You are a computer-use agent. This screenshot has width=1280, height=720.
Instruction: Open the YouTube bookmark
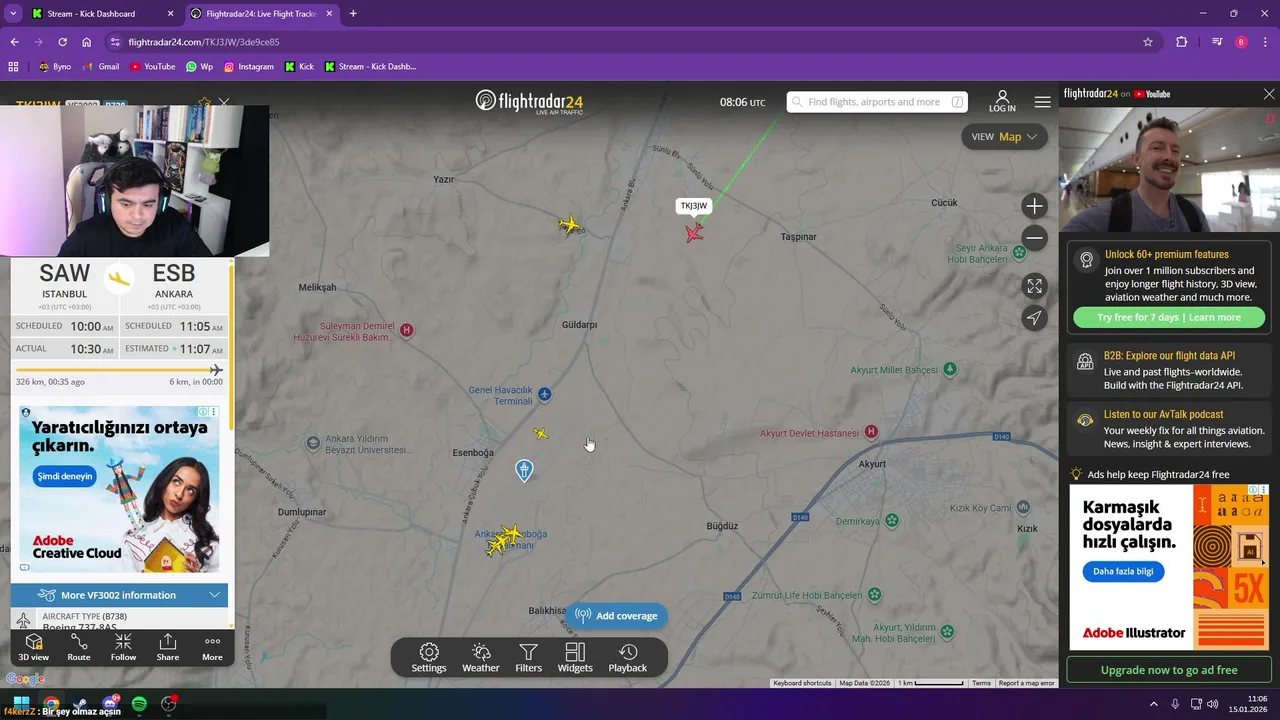click(x=151, y=67)
